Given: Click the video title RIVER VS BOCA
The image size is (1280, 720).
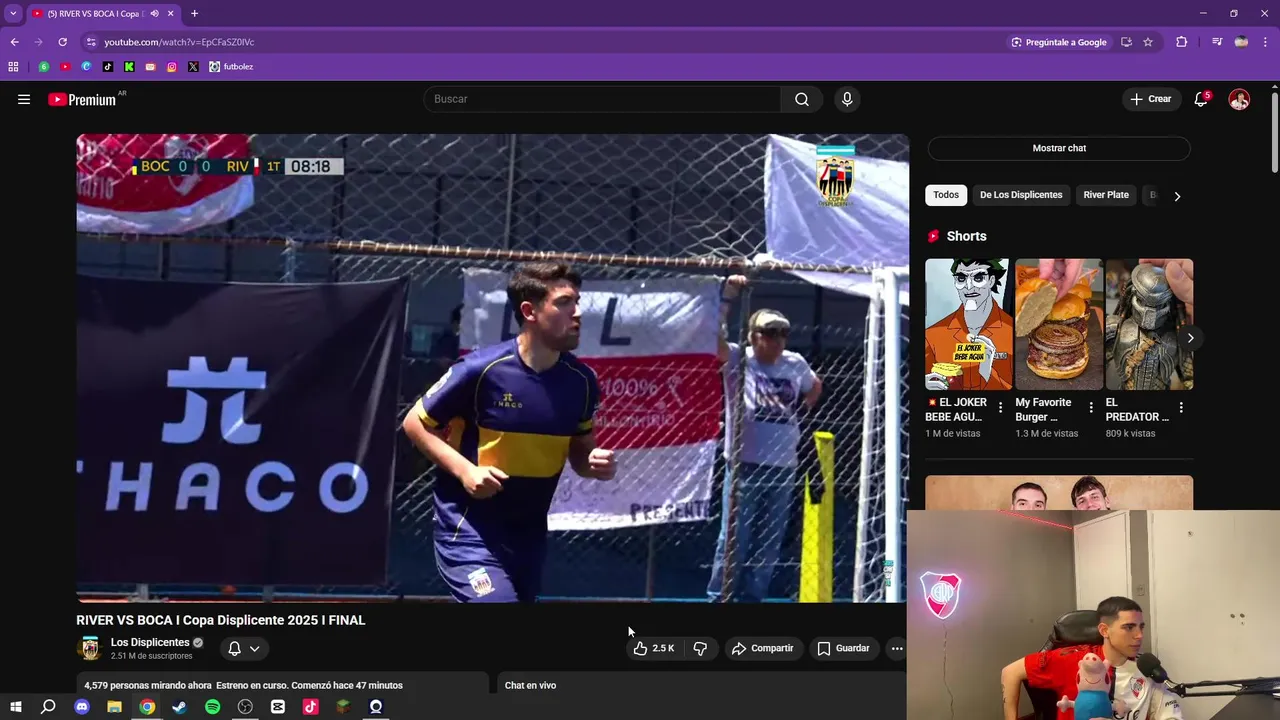Looking at the screenshot, I should click(x=221, y=620).
